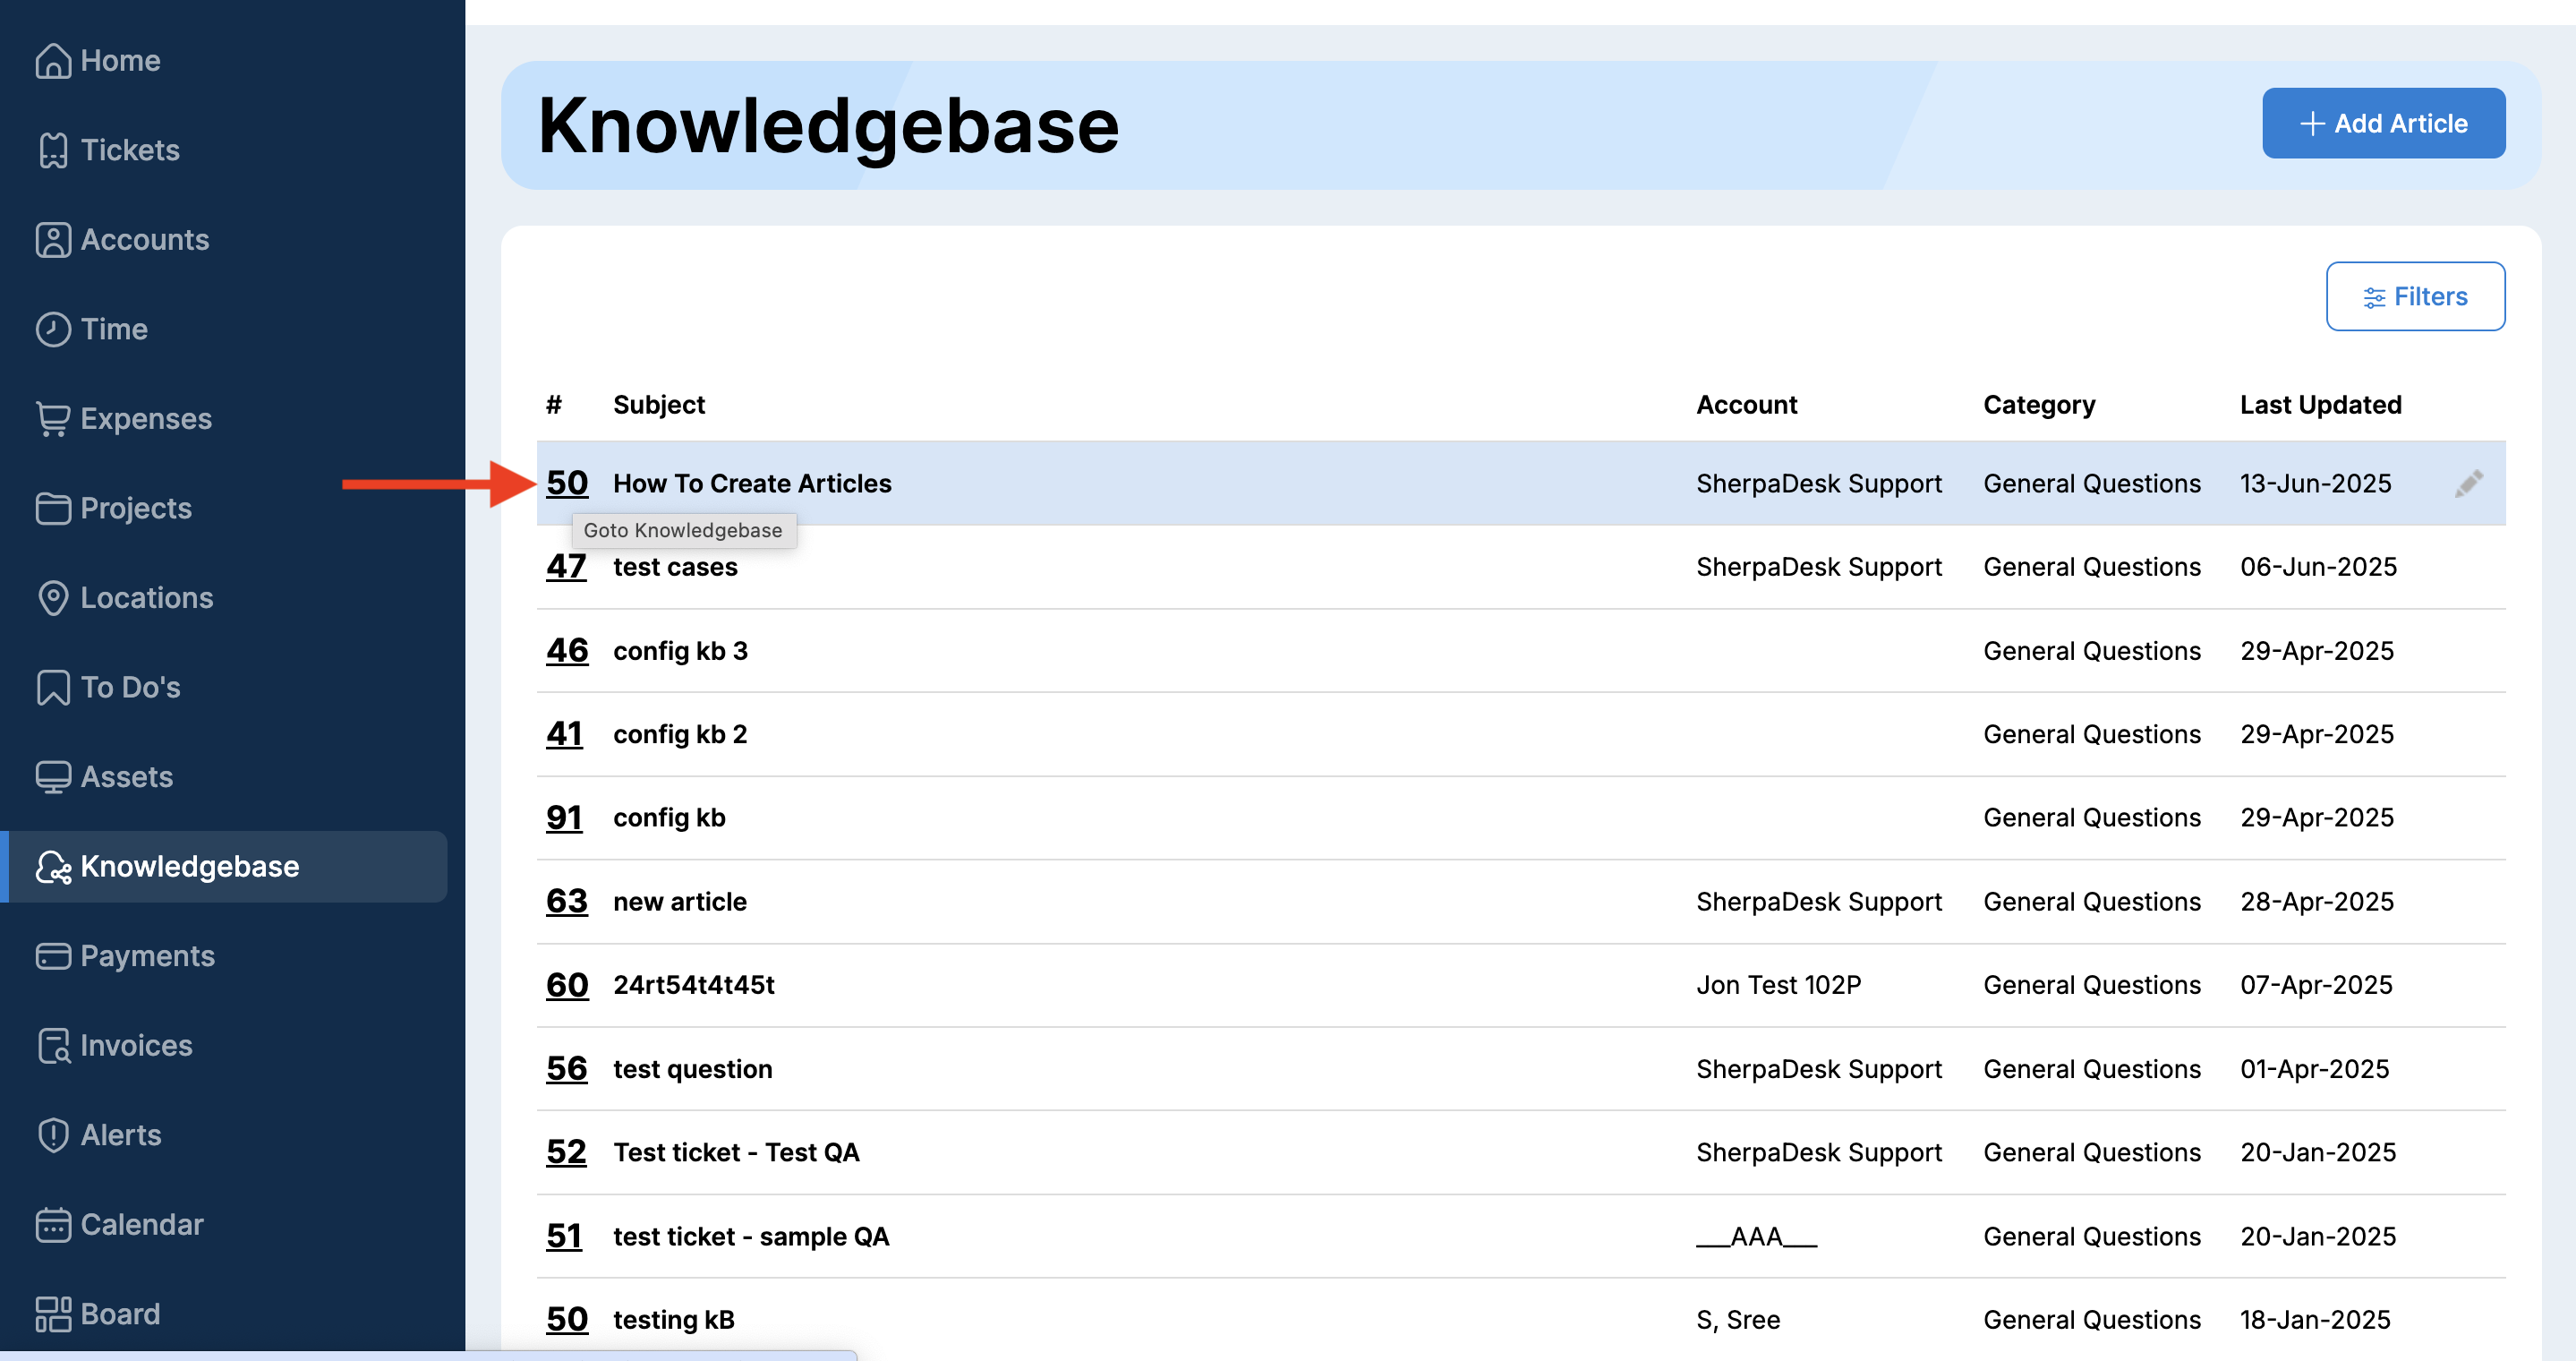The height and width of the screenshot is (1361, 2576).
Task: Open article number 47 link
Action: (x=566, y=567)
